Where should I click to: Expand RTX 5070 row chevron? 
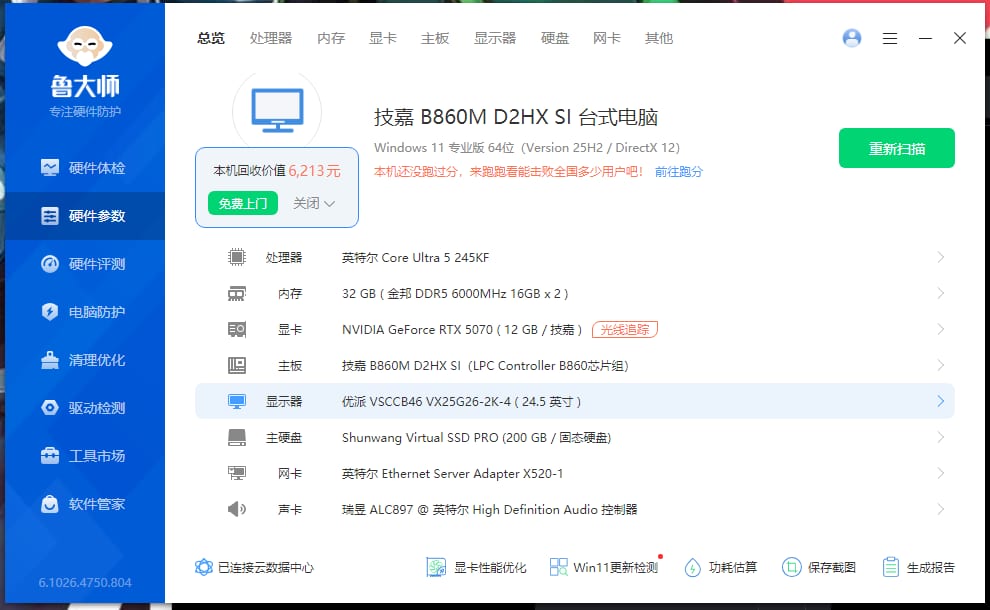click(x=941, y=330)
